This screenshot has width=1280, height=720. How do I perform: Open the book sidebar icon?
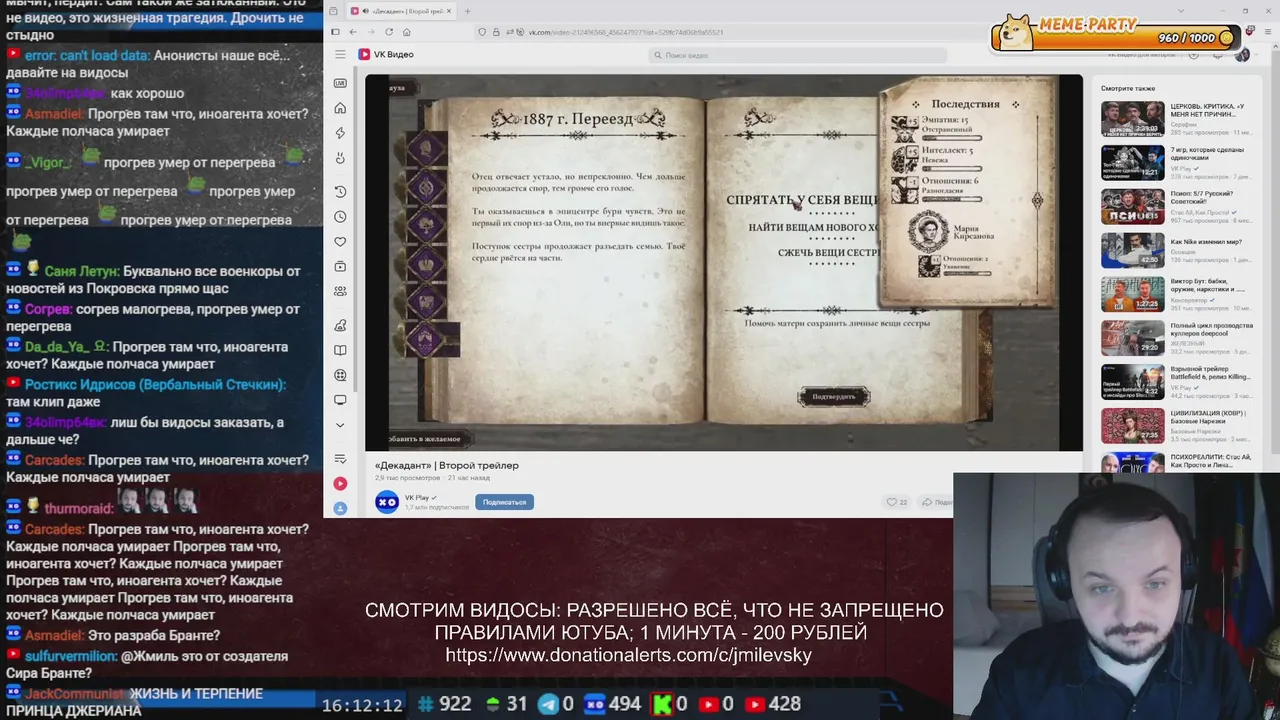tap(340, 350)
